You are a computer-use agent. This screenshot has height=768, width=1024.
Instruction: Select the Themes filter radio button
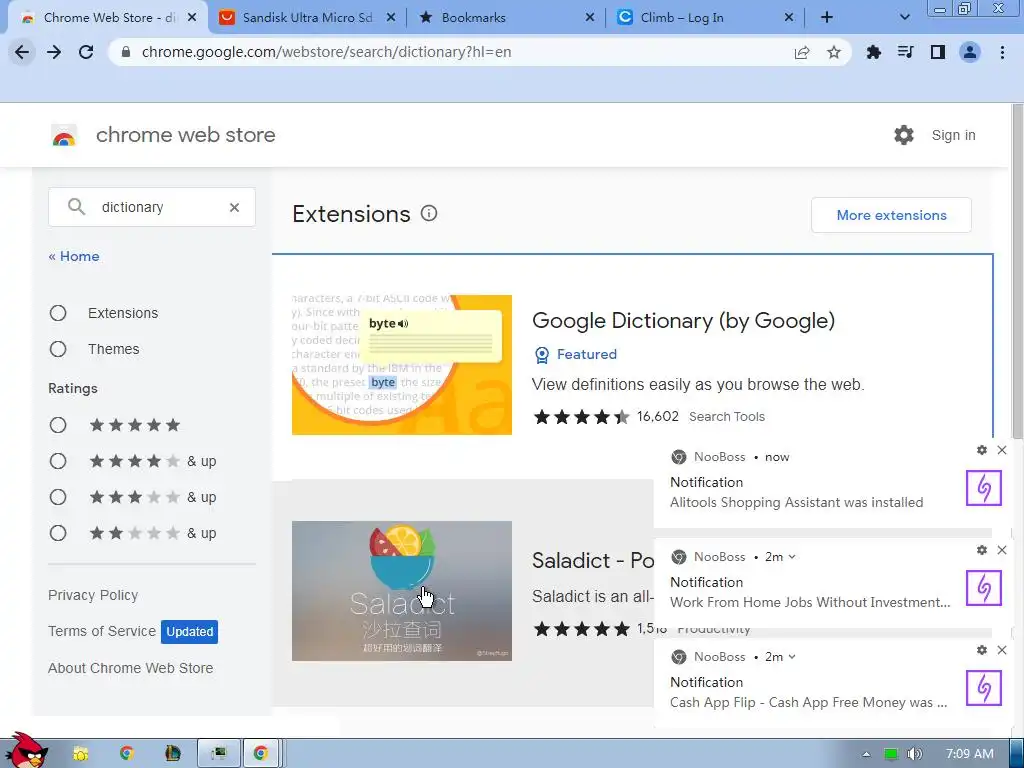click(58, 349)
